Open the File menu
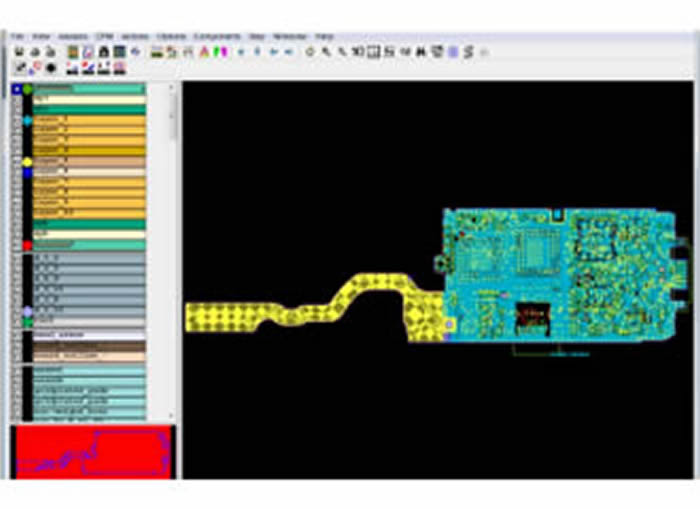The height and width of the screenshot is (509, 700). [18, 36]
